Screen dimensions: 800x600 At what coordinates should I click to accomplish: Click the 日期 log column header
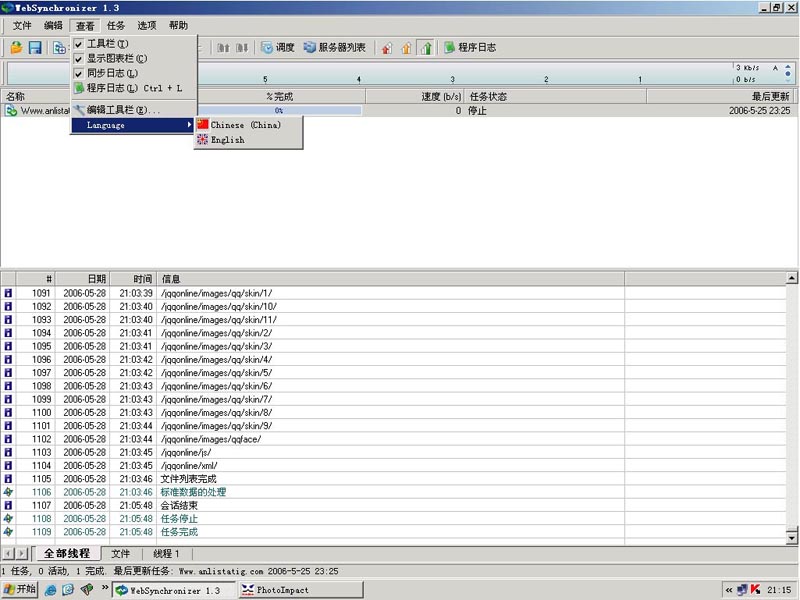point(83,279)
